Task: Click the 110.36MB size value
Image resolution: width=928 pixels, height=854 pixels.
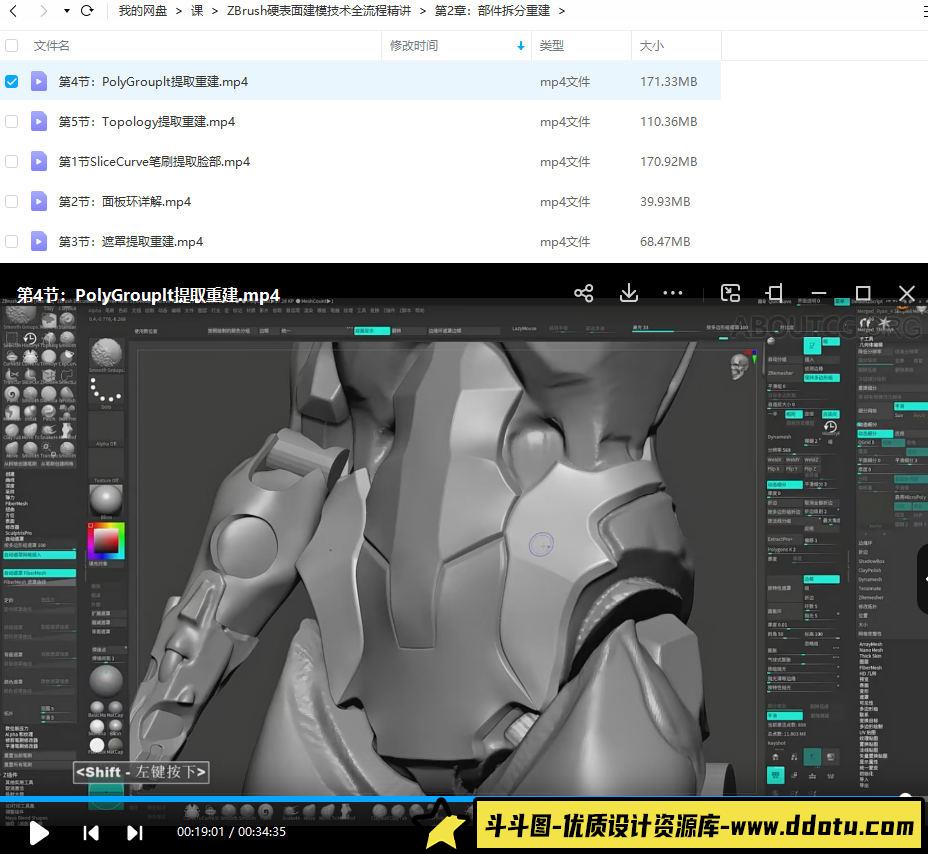Action: pos(668,121)
